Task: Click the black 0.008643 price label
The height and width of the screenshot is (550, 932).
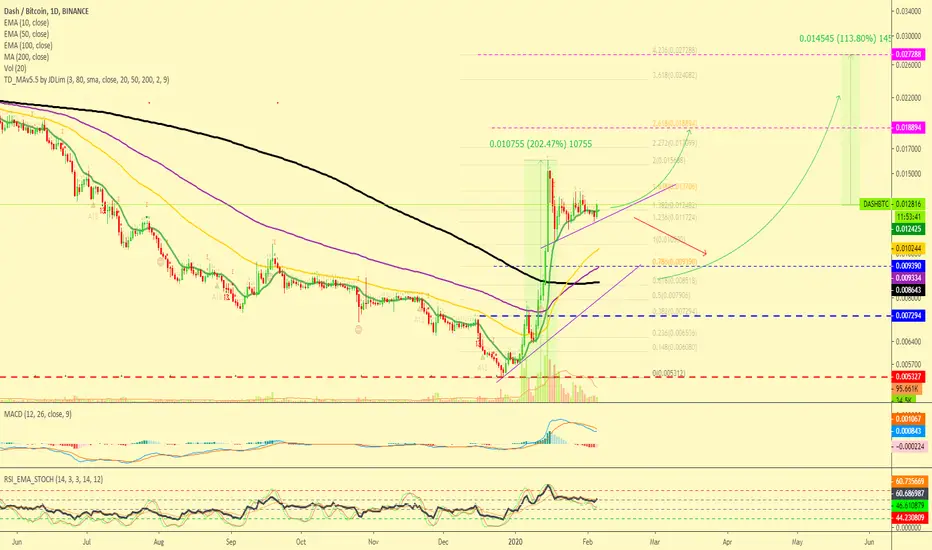Action: [909, 290]
